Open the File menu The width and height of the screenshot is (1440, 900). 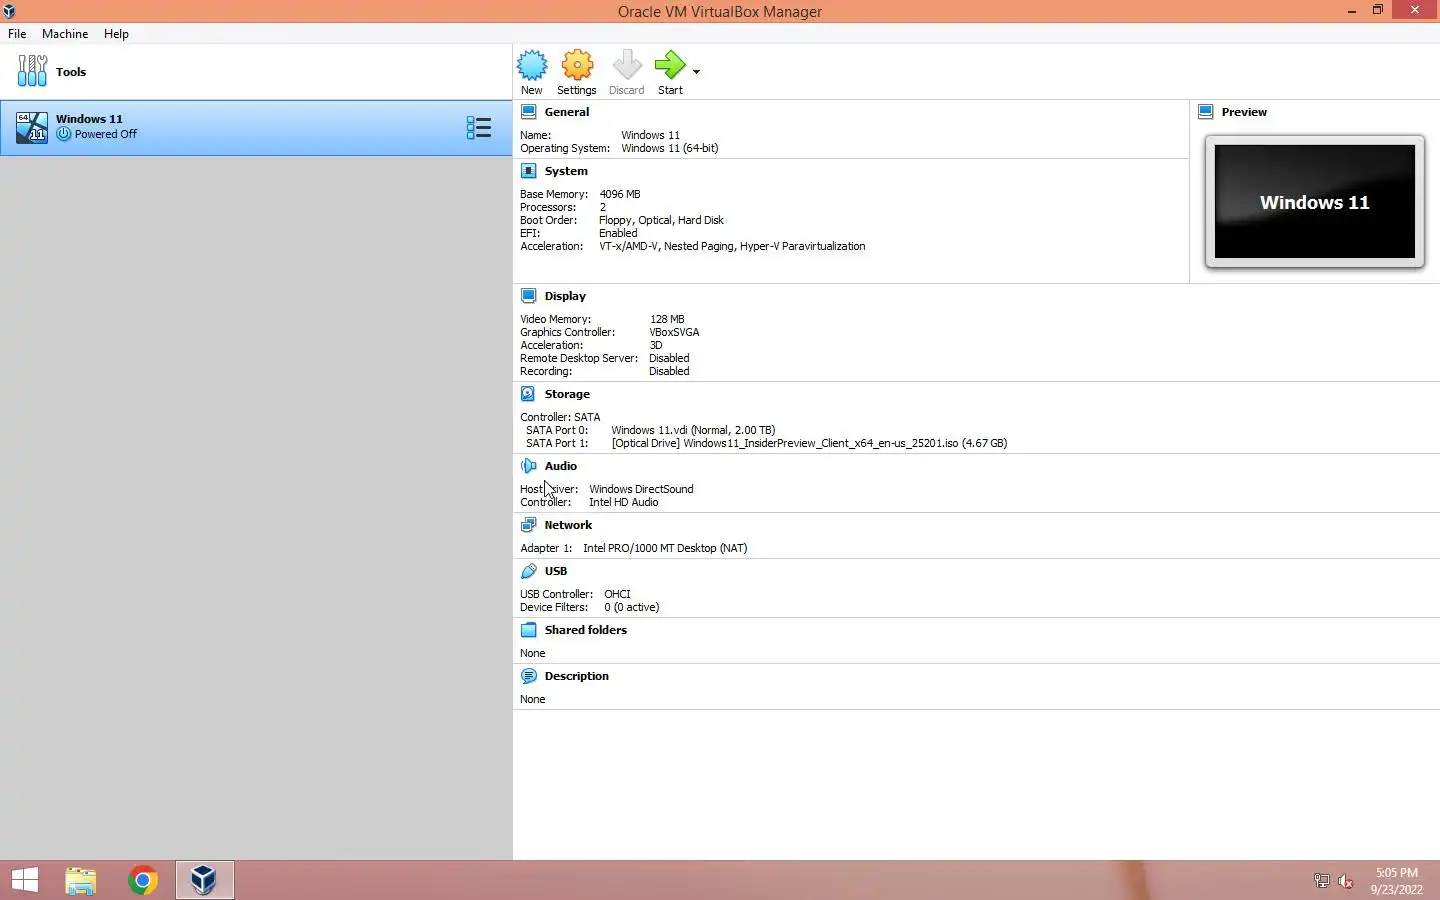point(17,34)
